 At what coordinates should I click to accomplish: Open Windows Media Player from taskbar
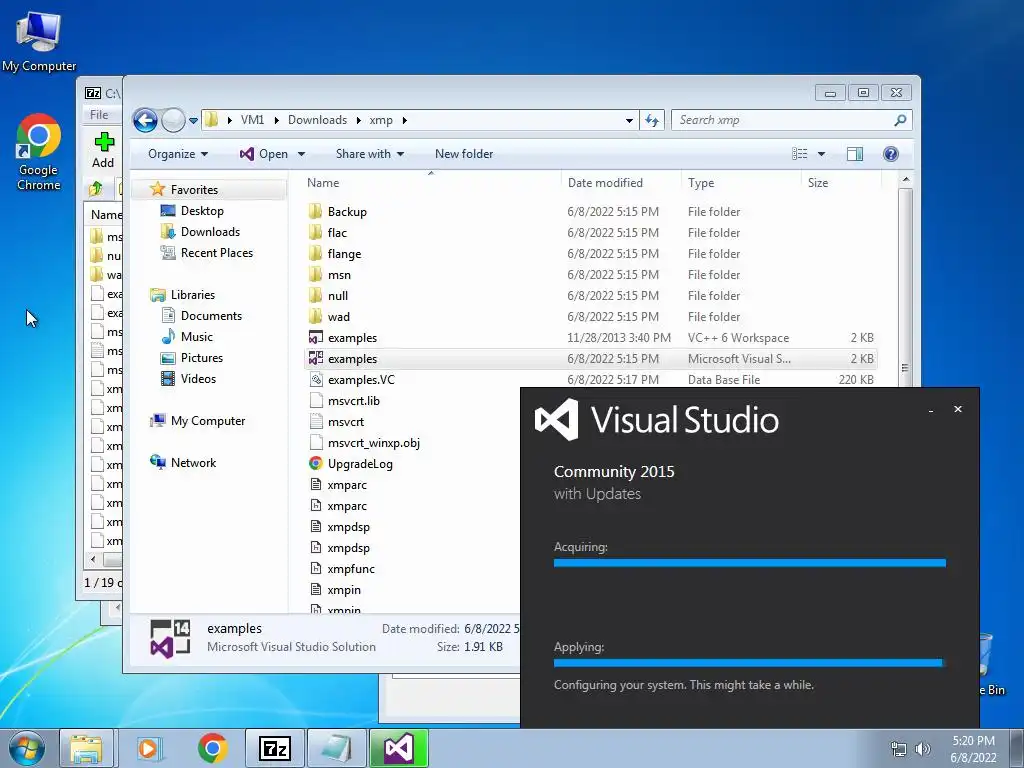pos(149,749)
